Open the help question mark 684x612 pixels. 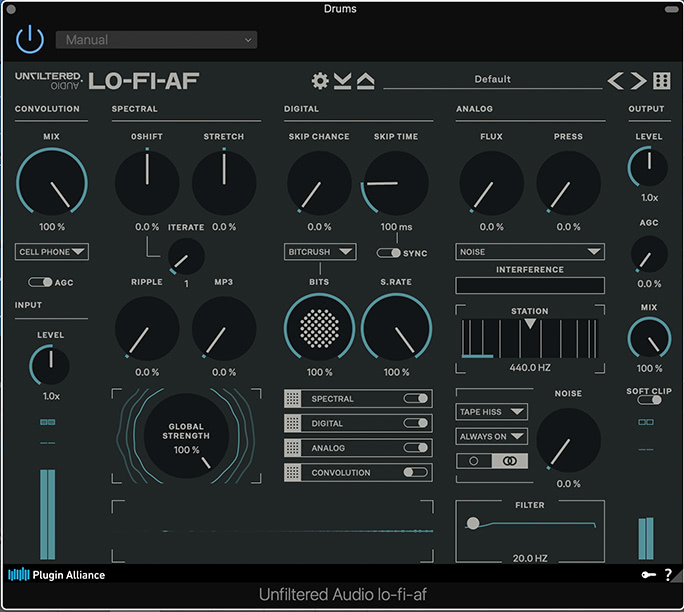pyautogui.click(x=668, y=575)
